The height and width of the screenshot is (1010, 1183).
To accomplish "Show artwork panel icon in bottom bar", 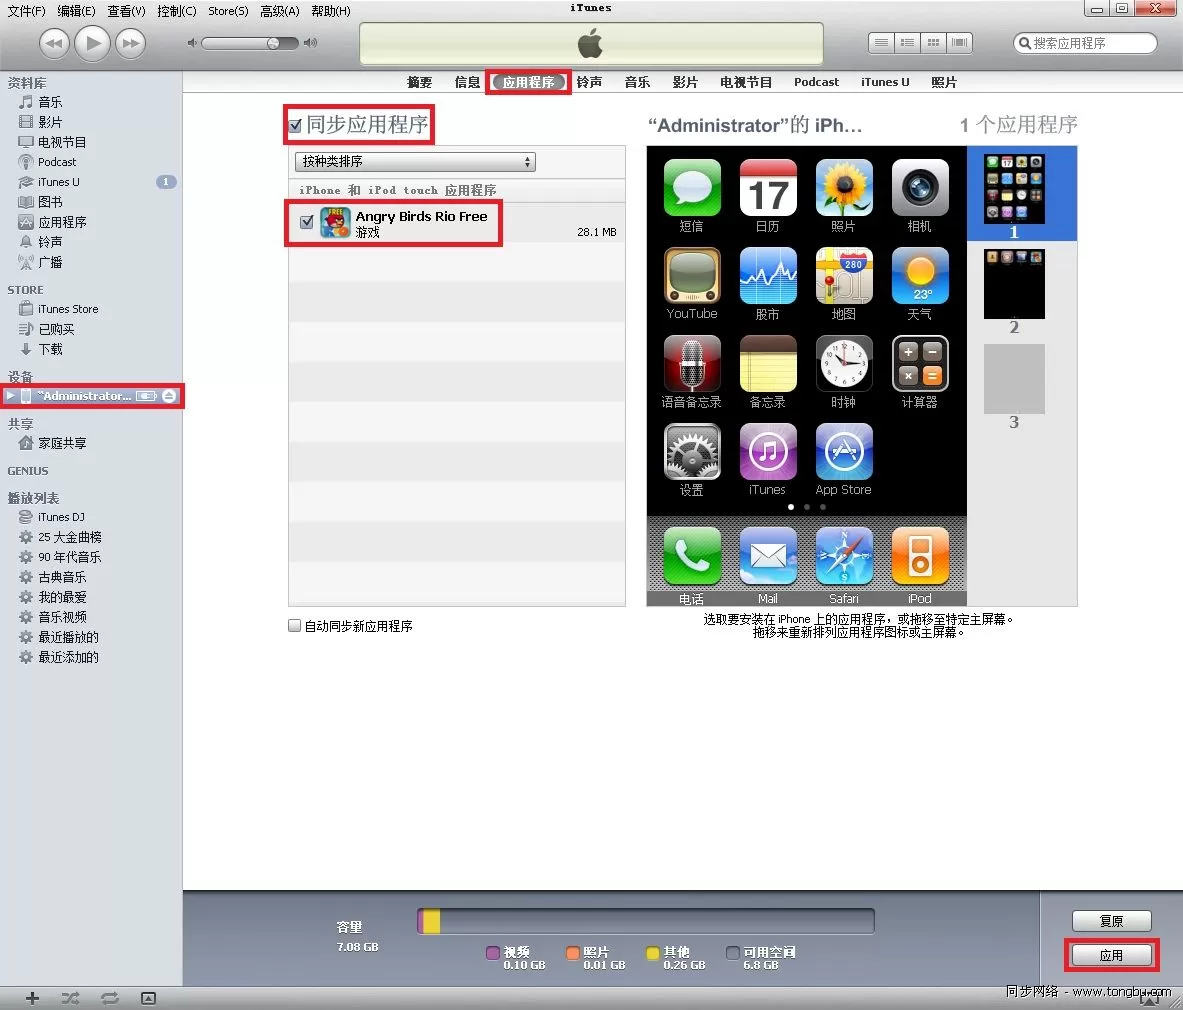I will [149, 998].
